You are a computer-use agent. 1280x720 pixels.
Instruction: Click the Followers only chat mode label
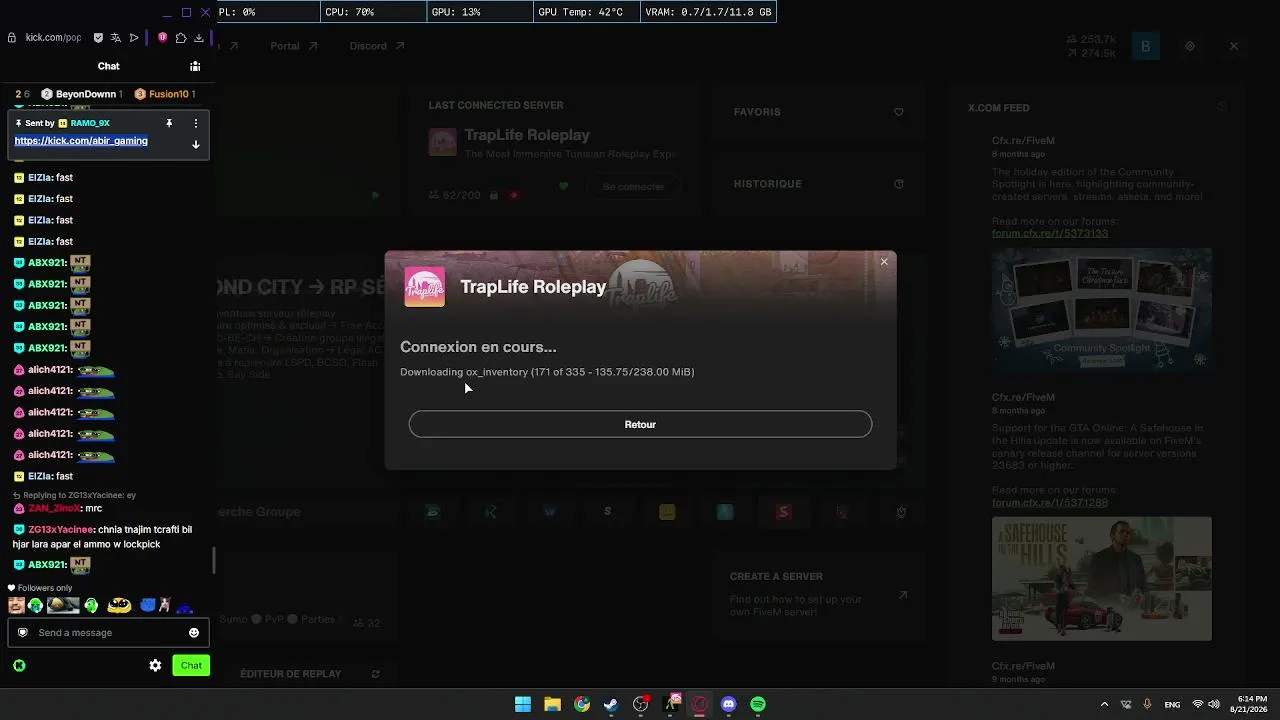click(x=40, y=588)
